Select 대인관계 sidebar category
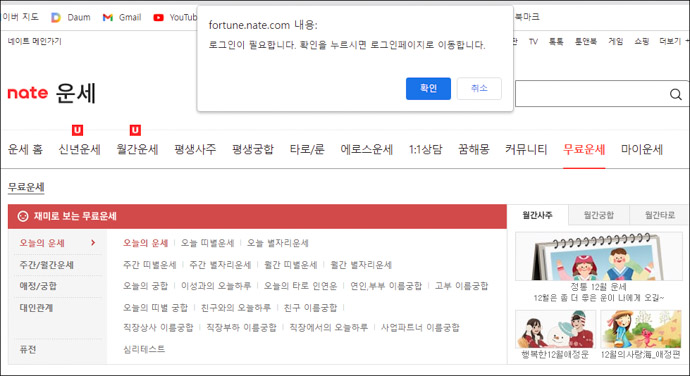 (36, 308)
